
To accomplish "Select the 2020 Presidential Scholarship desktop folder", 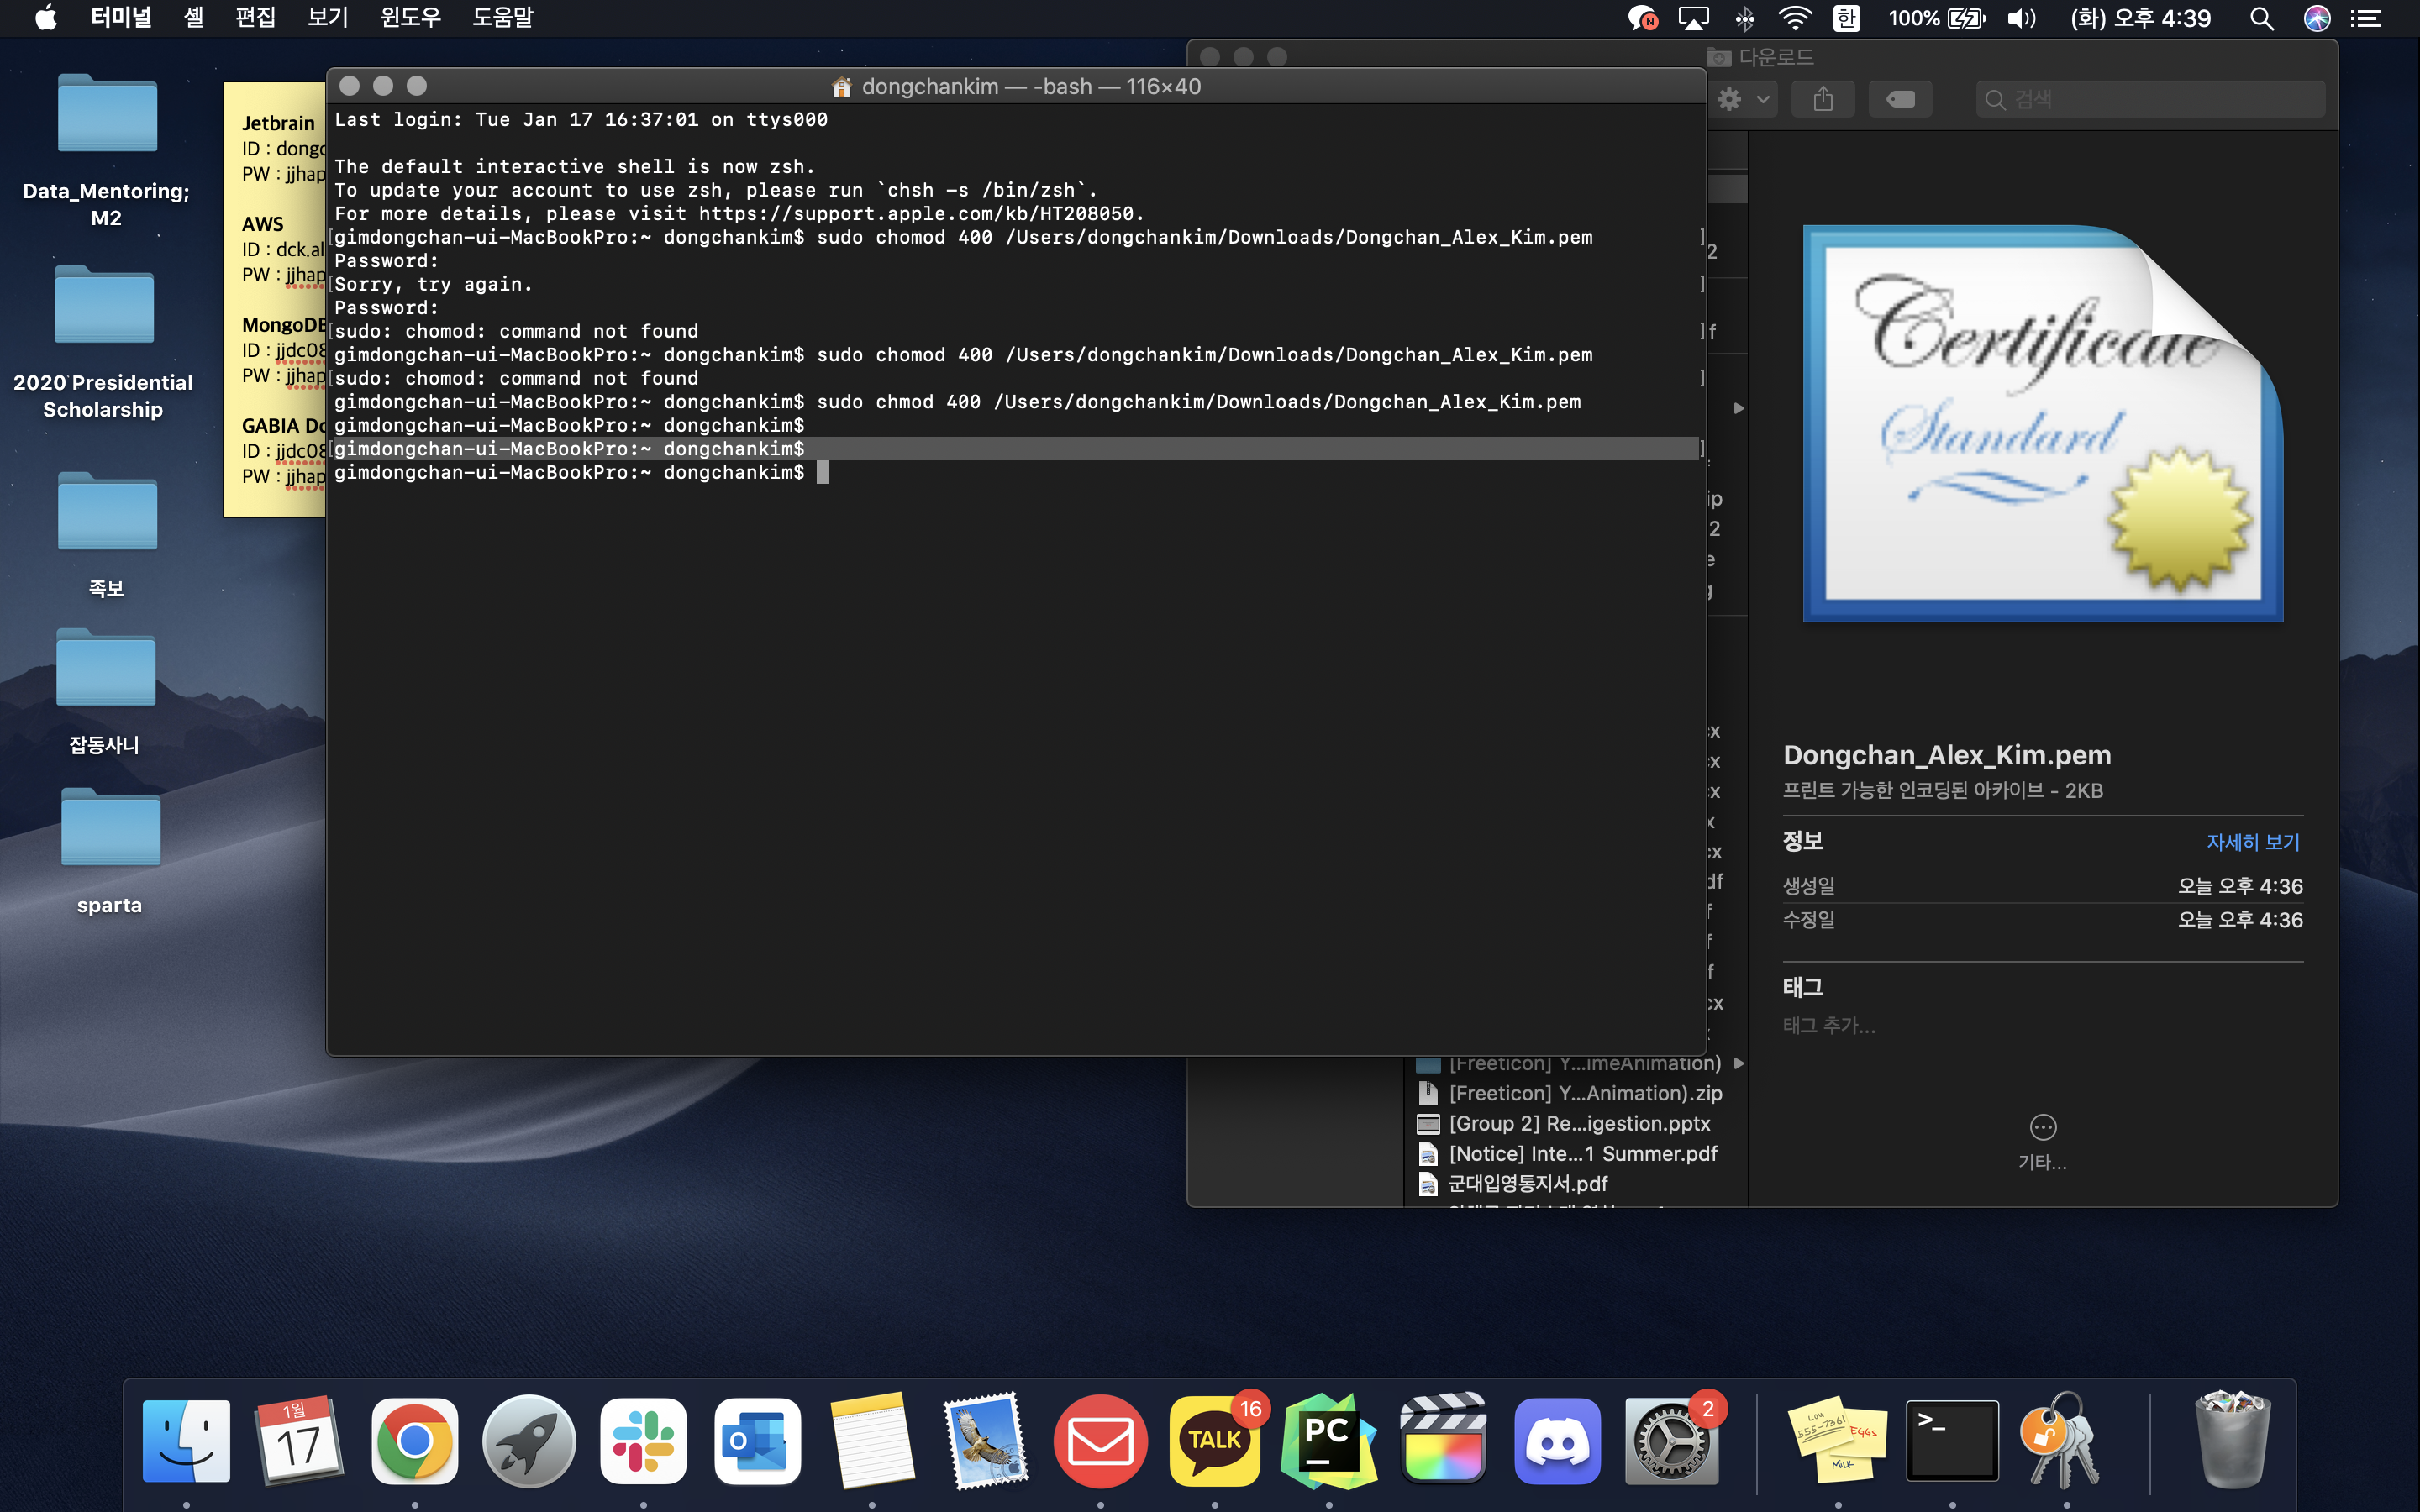I will coord(103,343).
